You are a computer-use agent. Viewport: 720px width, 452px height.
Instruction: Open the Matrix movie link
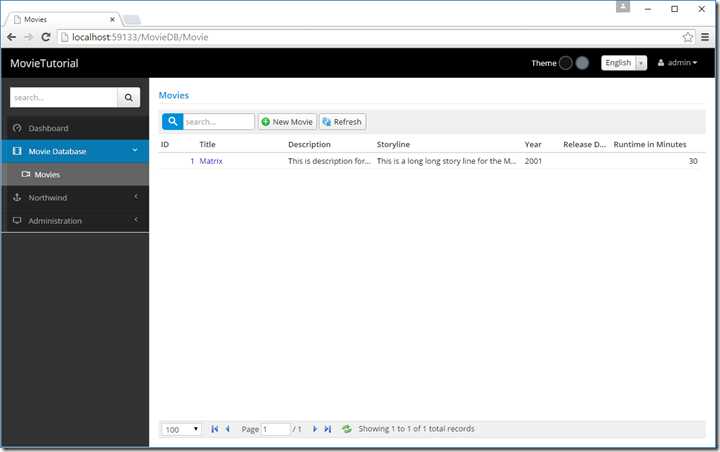point(211,161)
